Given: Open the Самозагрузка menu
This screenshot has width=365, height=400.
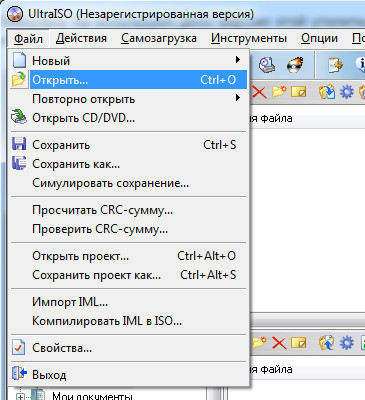Looking at the screenshot, I should (159, 38).
